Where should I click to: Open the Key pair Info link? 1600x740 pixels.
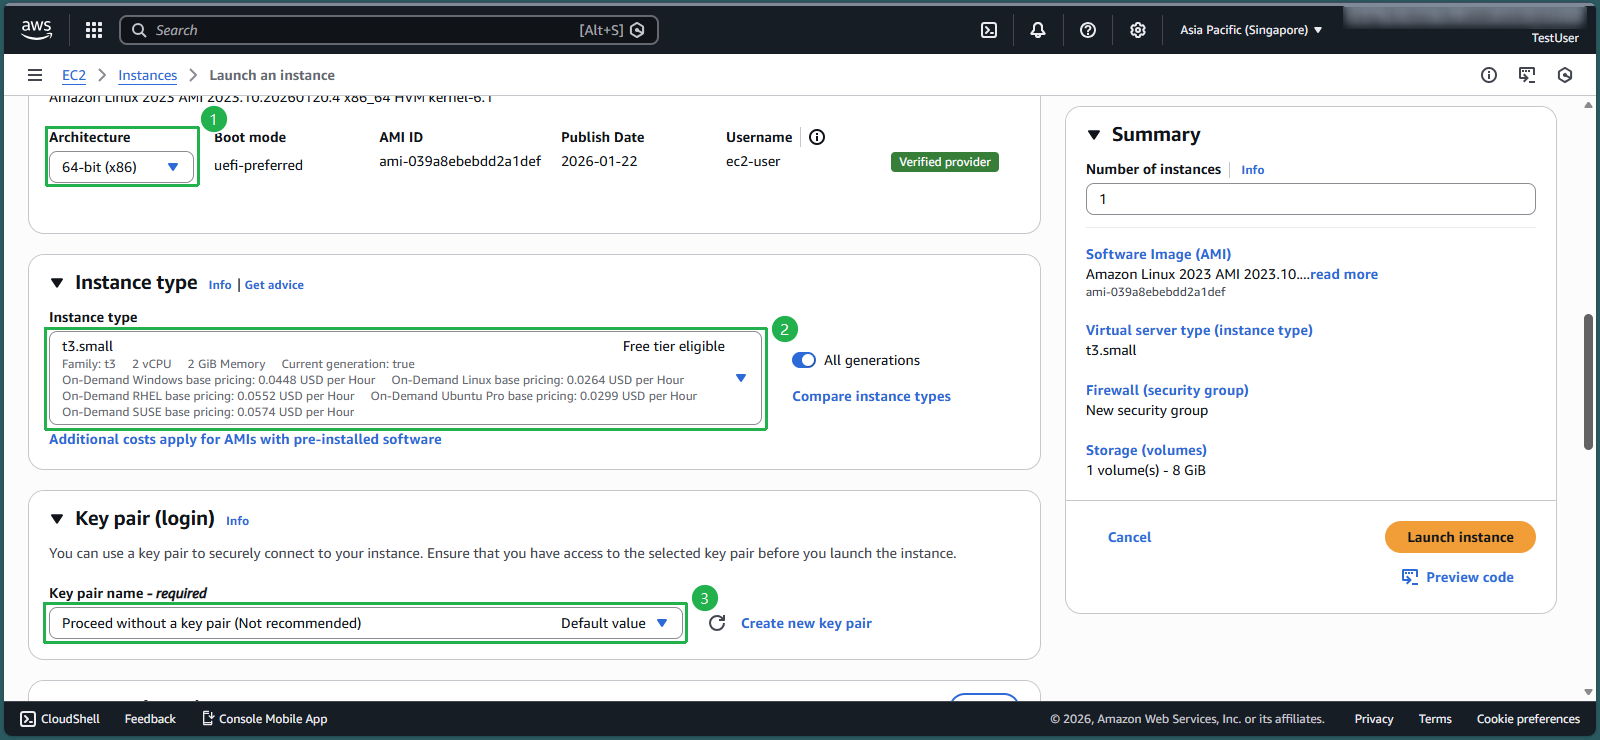[237, 521]
